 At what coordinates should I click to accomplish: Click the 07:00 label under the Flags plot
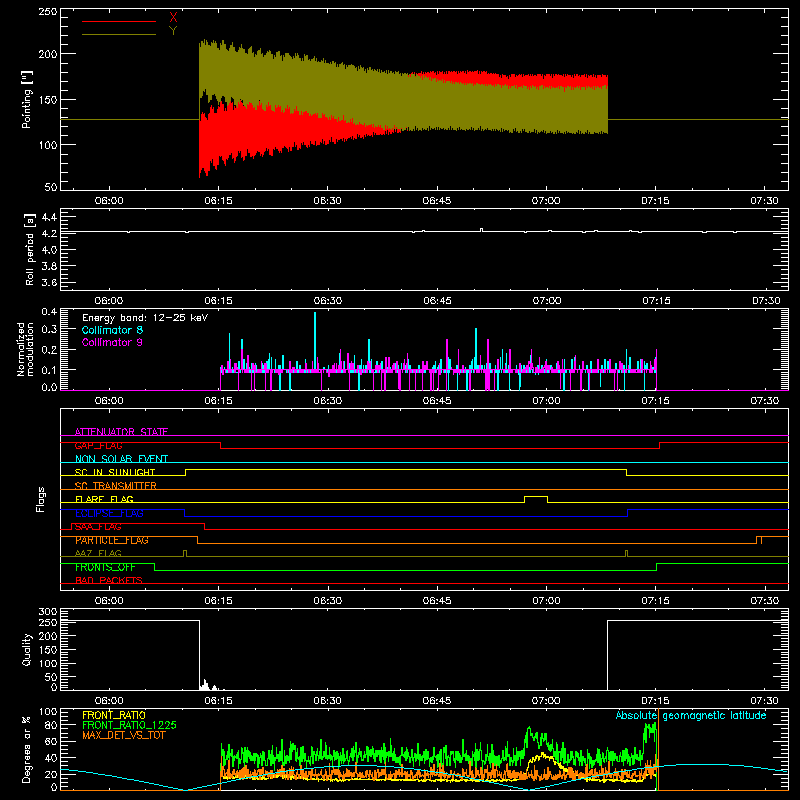546,601
